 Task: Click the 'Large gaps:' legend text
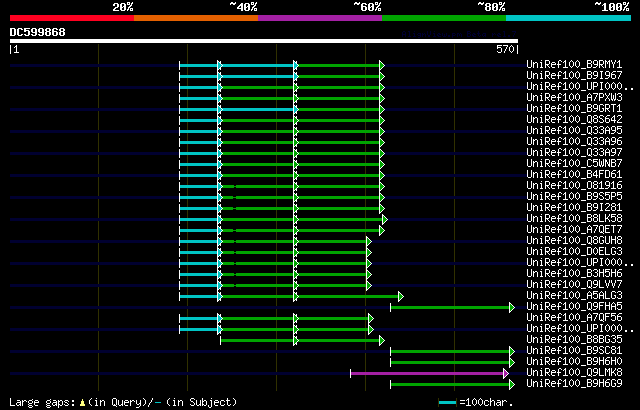click(x=42, y=402)
